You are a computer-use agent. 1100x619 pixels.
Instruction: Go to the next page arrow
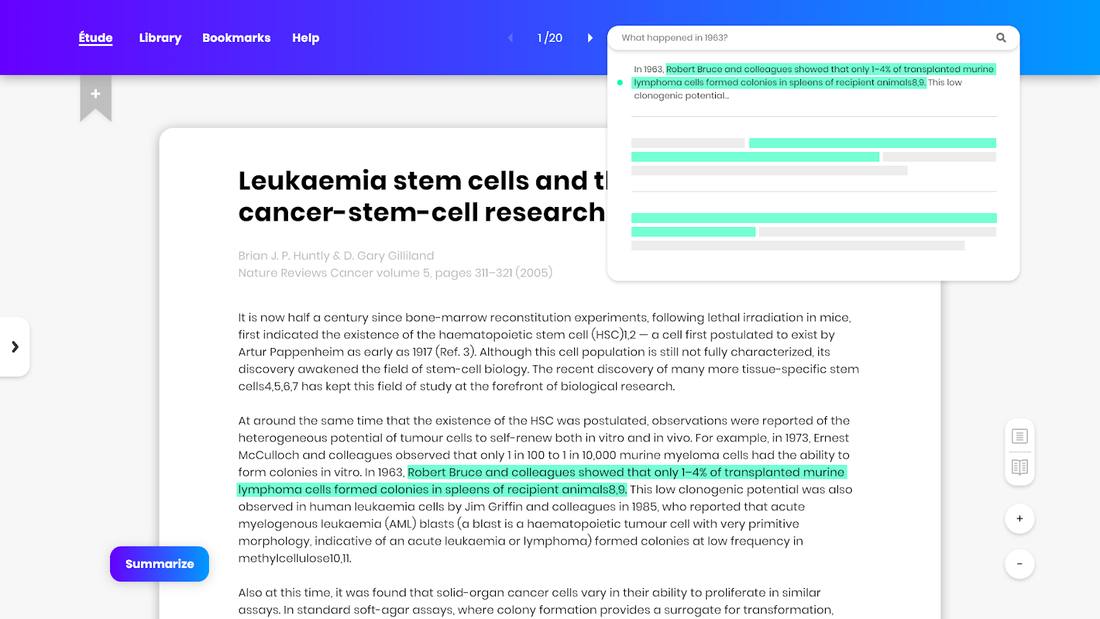(x=590, y=38)
